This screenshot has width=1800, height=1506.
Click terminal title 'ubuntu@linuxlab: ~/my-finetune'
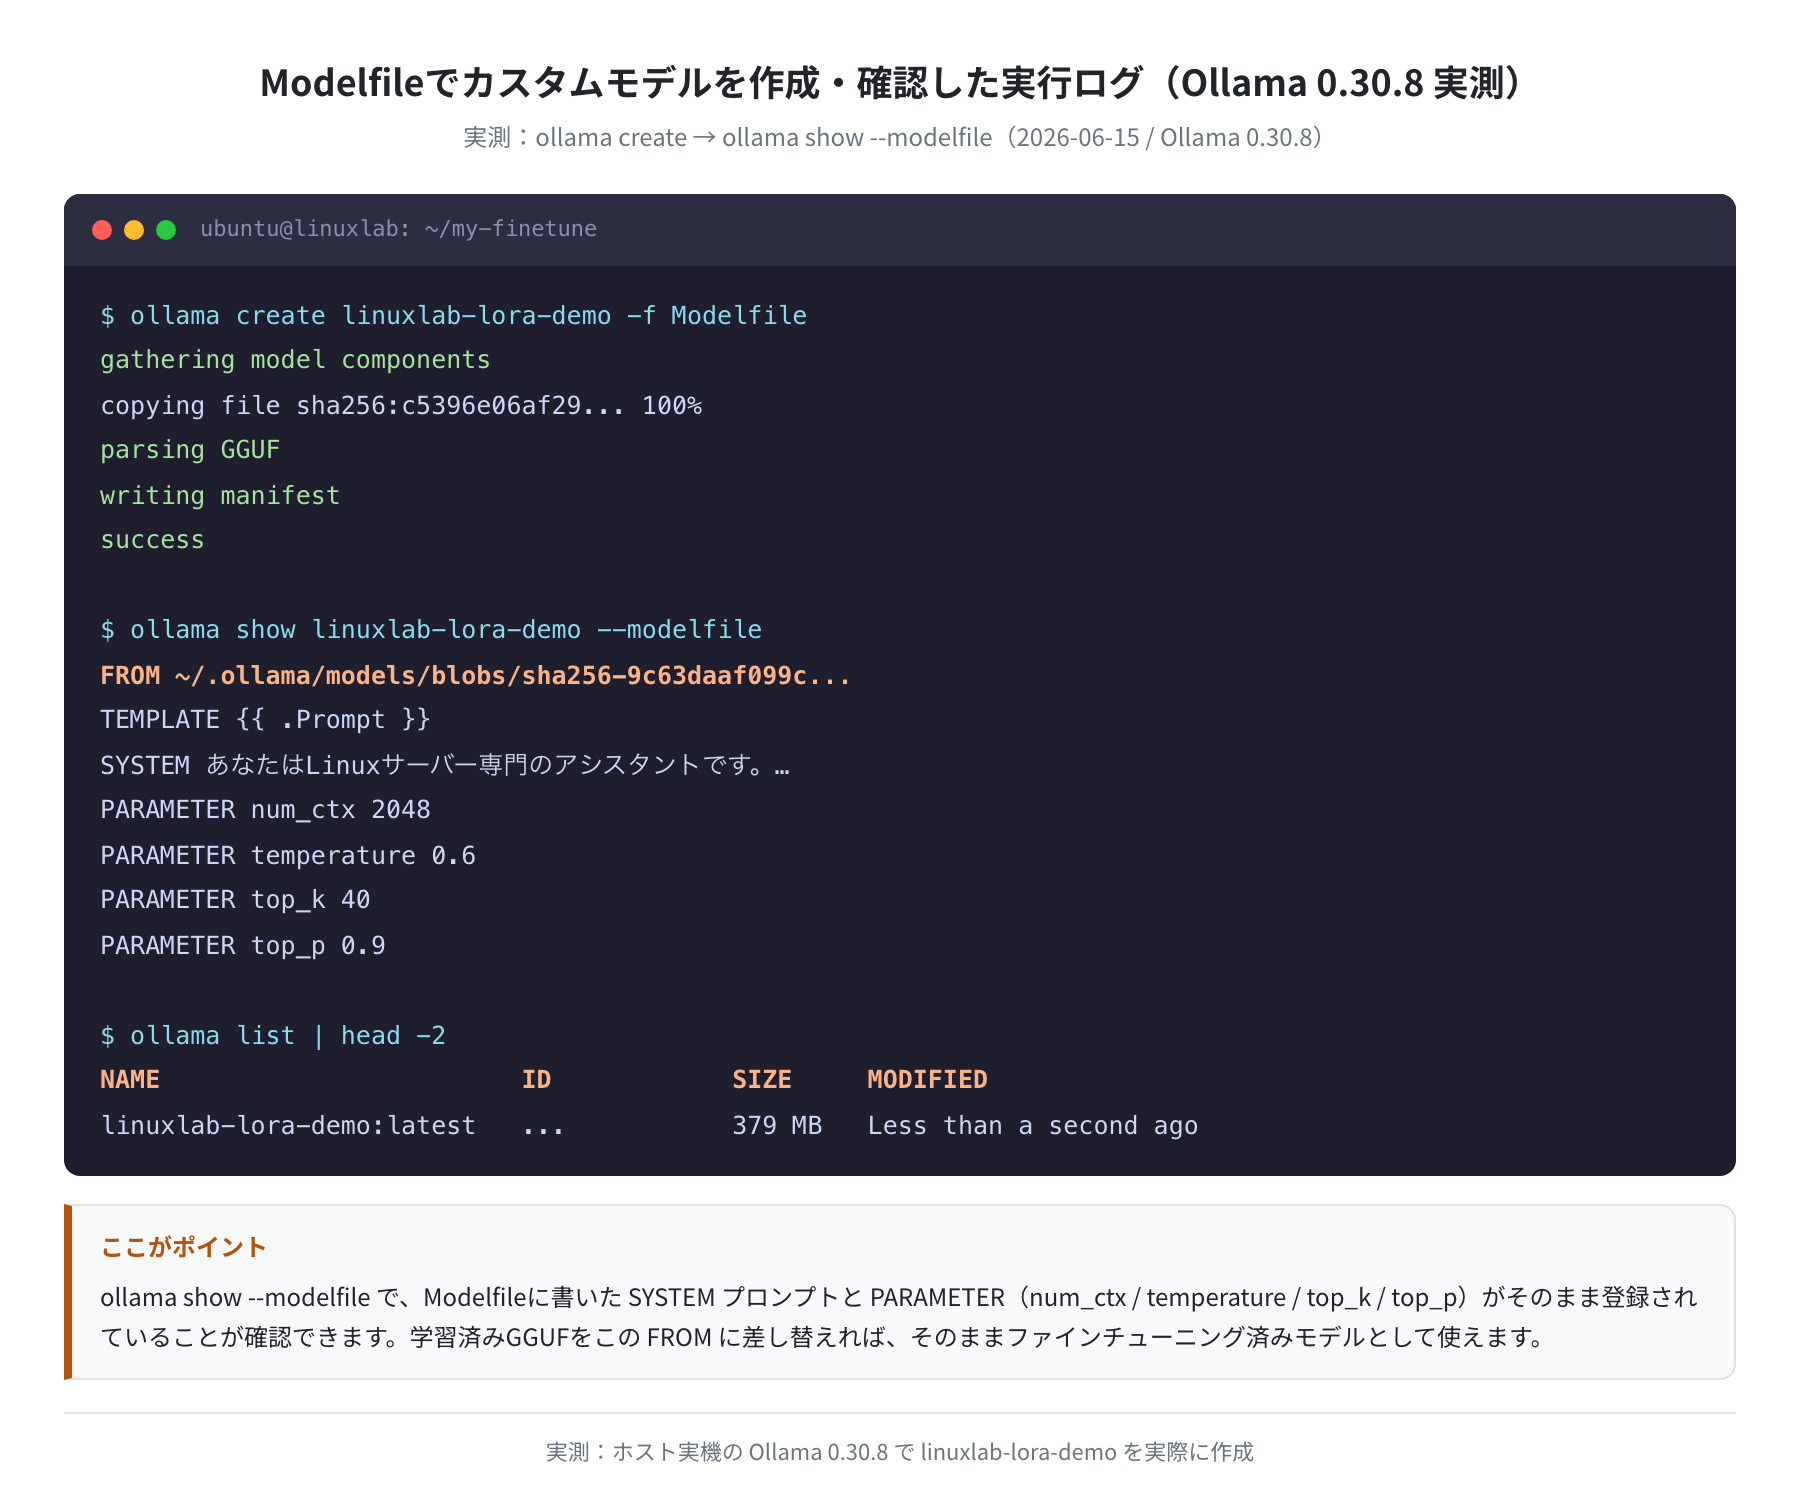398,229
